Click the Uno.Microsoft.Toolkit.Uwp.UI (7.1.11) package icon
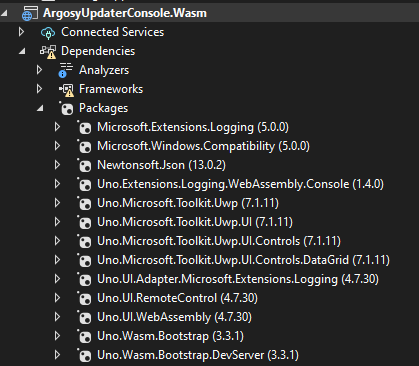This screenshot has height=366, width=419. tap(84, 222)
